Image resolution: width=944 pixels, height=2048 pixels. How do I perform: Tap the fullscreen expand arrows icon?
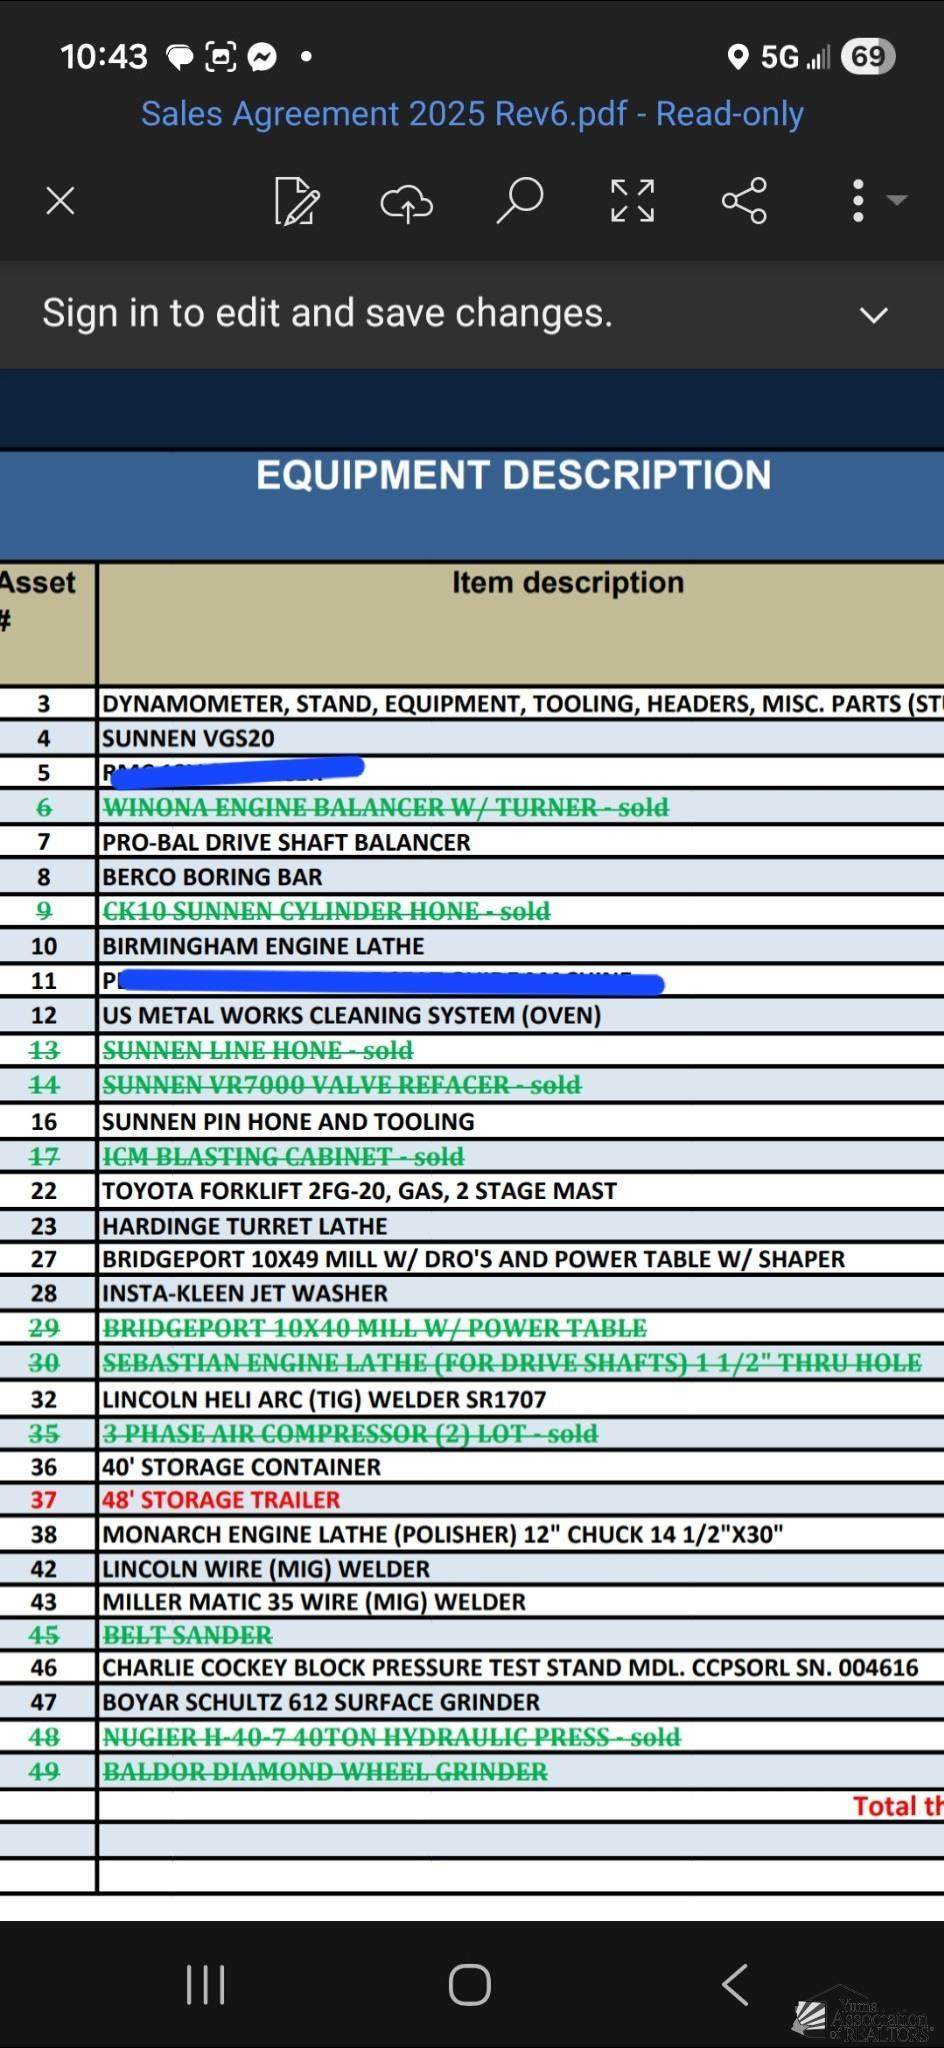click(x=633, y=201)
